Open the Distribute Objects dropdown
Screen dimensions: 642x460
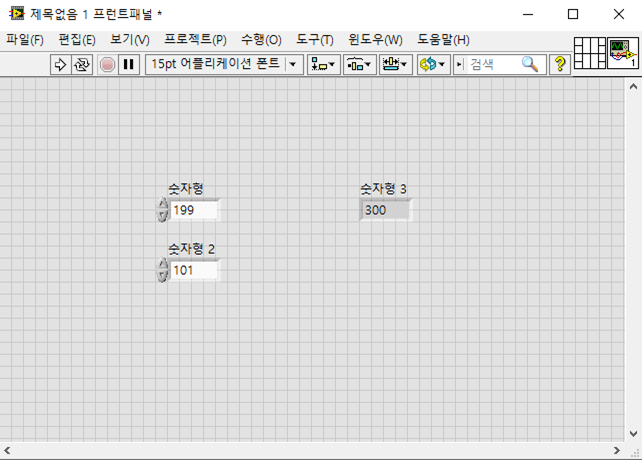tap(359, 64)
